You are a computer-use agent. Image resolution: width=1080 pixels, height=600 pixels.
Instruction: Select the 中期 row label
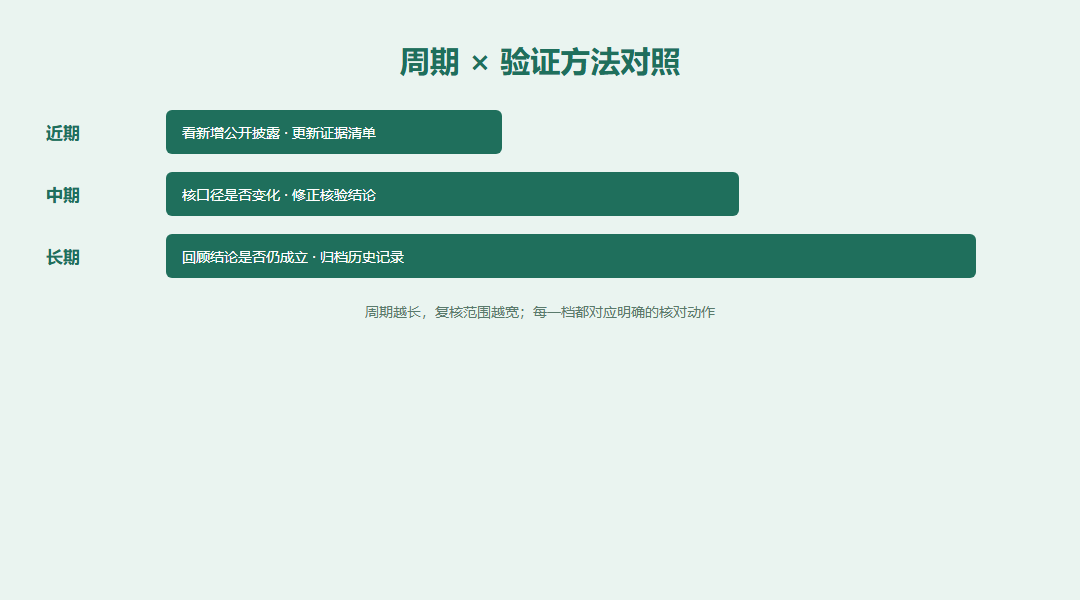(63, 195)
